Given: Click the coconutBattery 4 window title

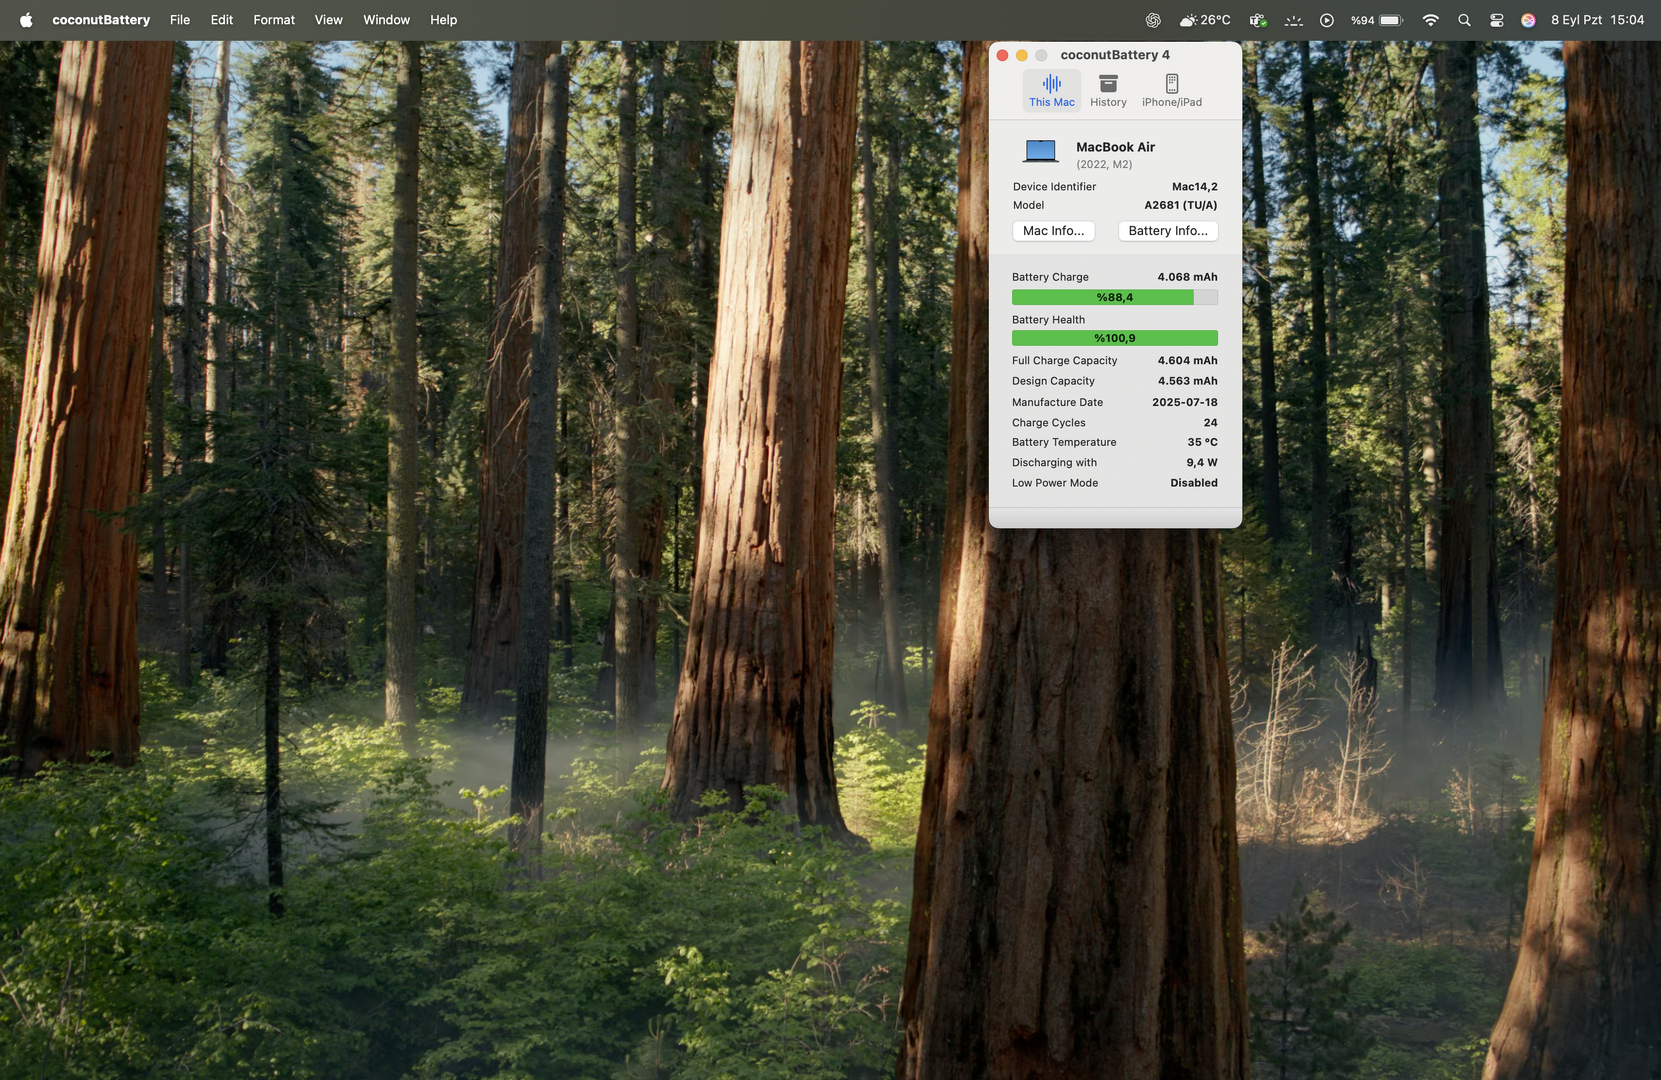Looking at the screenshot, I should 1115,55.
